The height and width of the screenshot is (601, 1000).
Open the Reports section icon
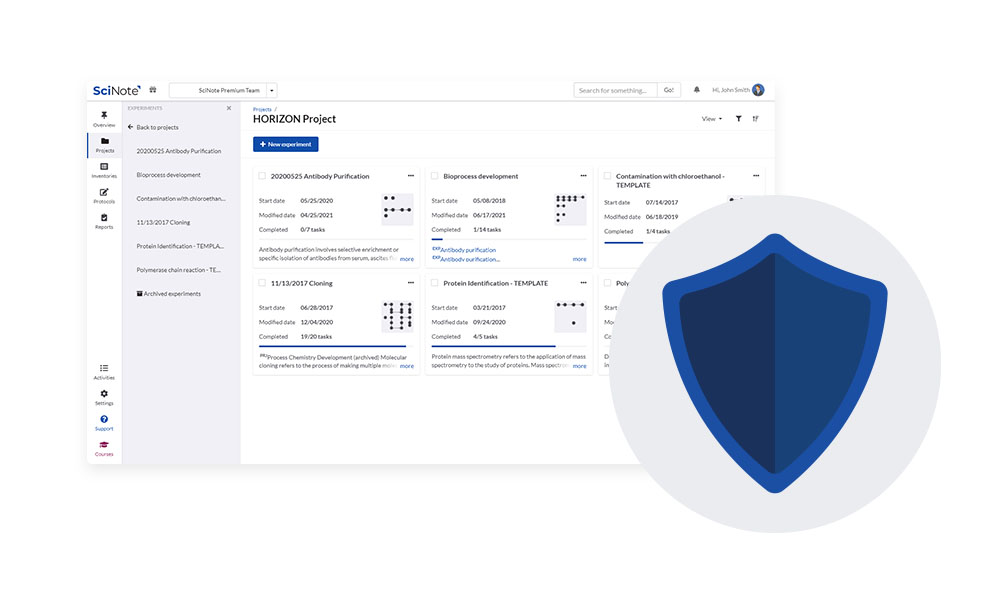(x=104, y=218)
